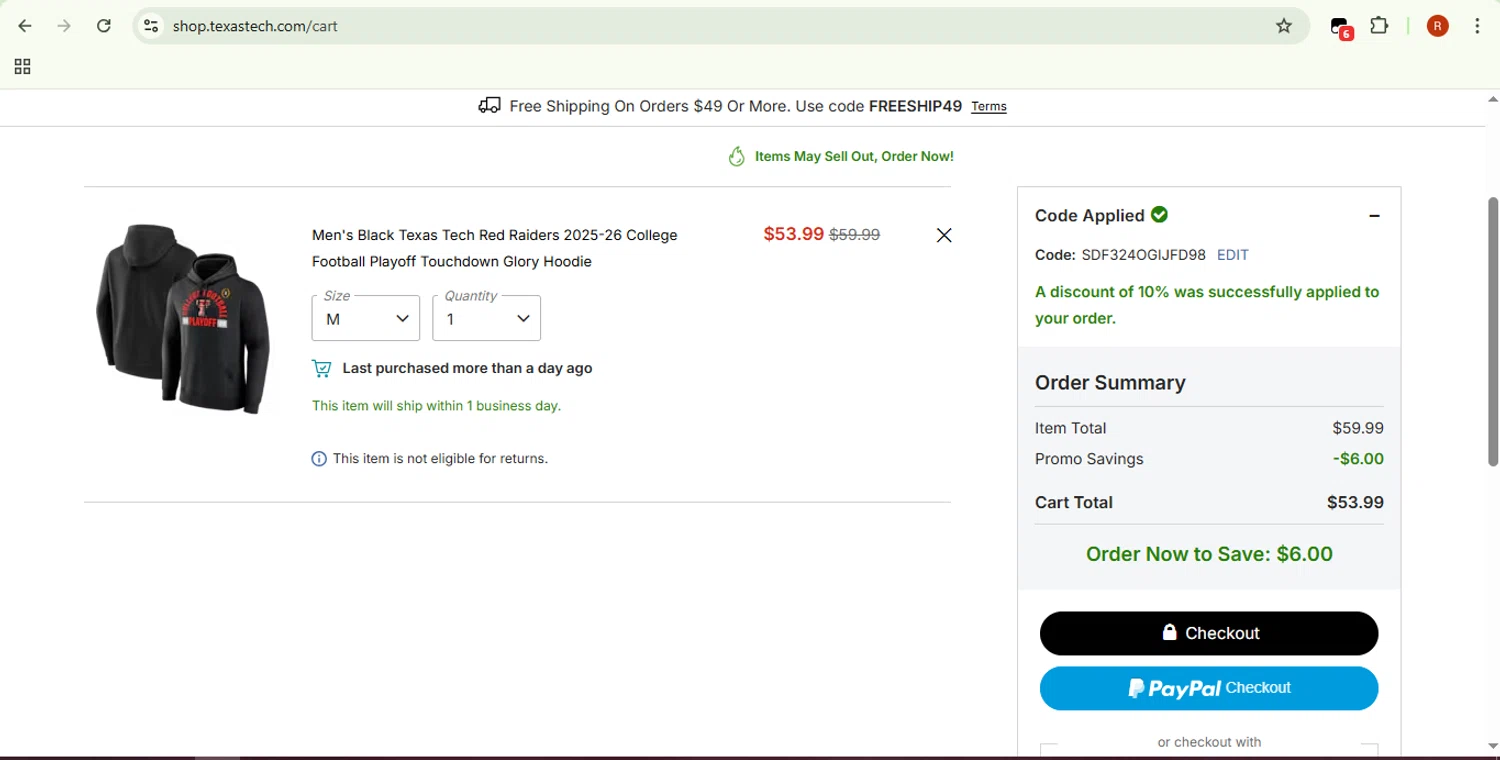
Task: Open the red-badged extension icon
Action: (1340, 27)
